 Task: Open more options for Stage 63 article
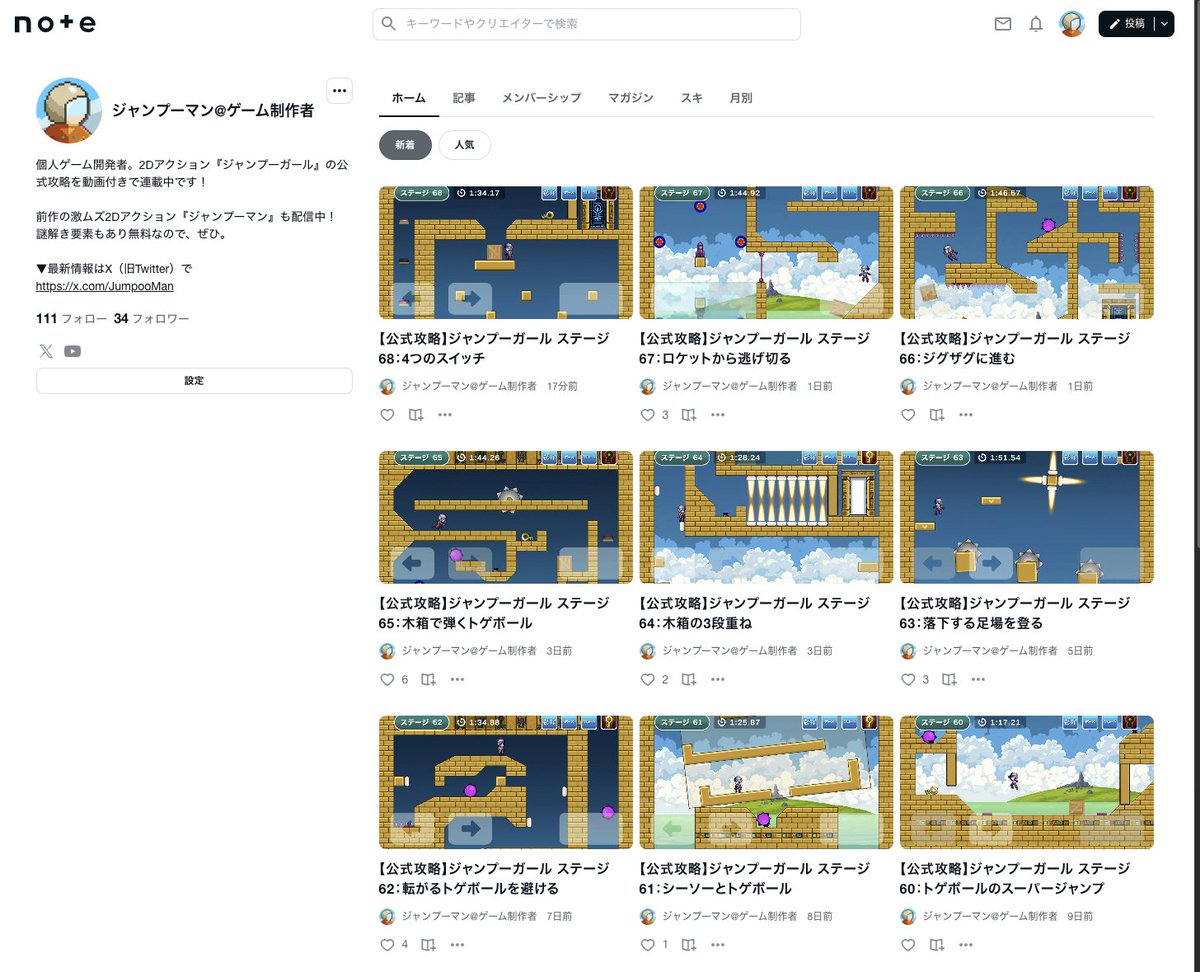[978, 680]
